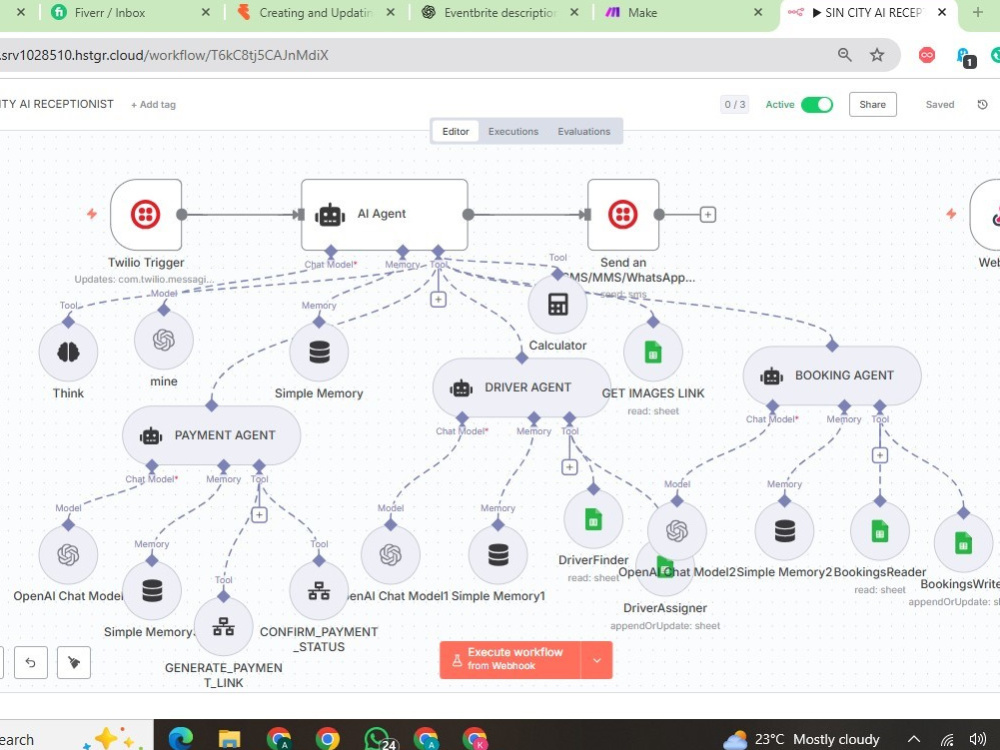Viewport: 1000px width, 750px height.
Task: Select the GENERATE_PAYMENT_LINK tool node
Action: (223, 626)
